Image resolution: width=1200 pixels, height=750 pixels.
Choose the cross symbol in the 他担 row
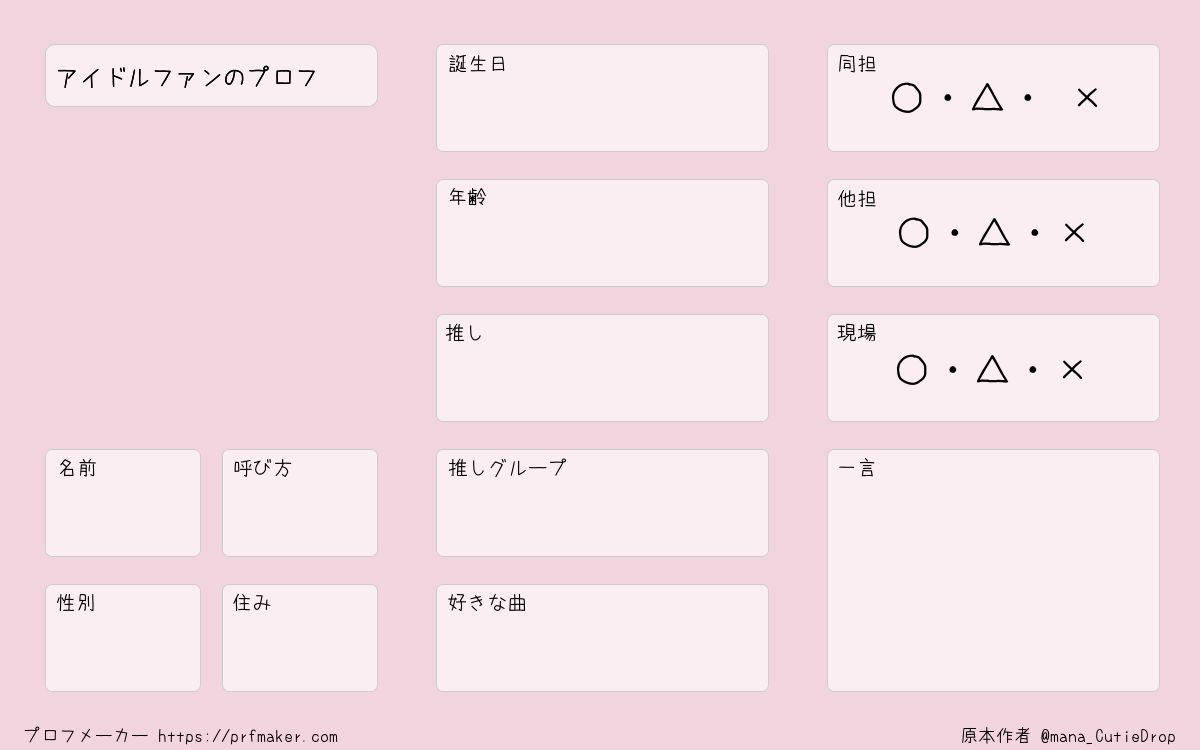pos(1074,233)
